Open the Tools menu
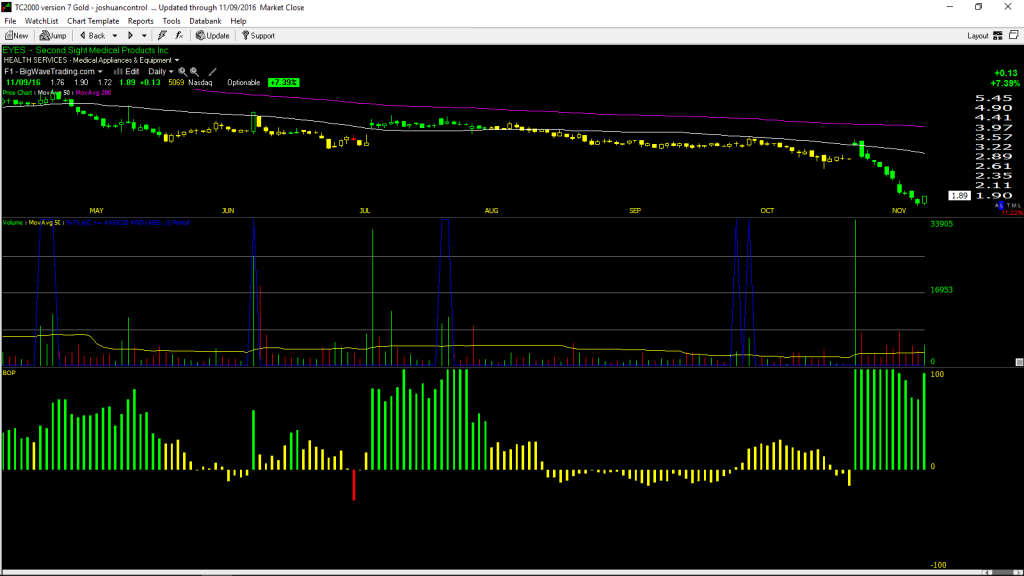 coord(171,21)
